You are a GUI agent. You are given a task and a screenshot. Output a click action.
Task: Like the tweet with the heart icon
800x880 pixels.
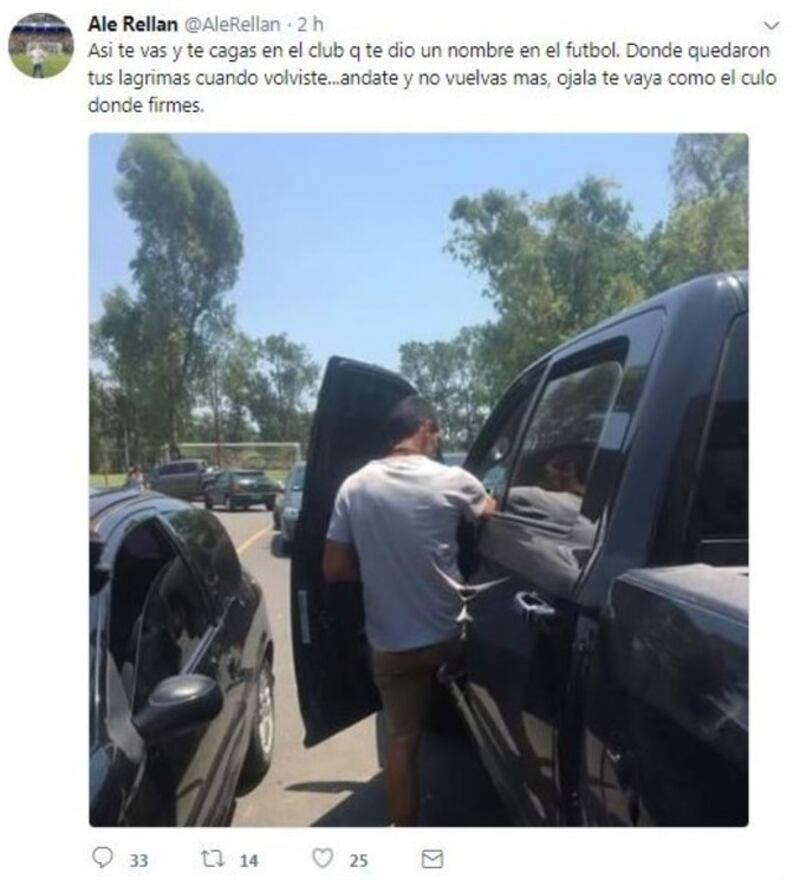pyautogui.click(x=323, y=858)
